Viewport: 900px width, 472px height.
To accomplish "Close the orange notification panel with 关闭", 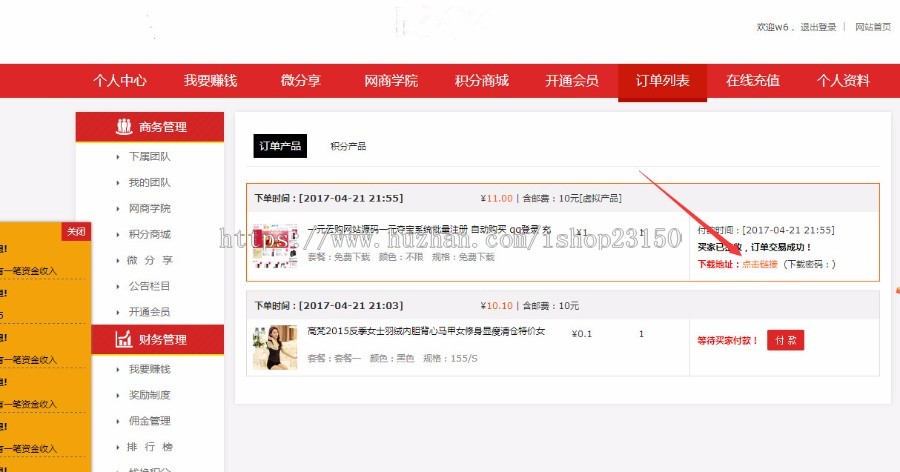I will 76,231.
